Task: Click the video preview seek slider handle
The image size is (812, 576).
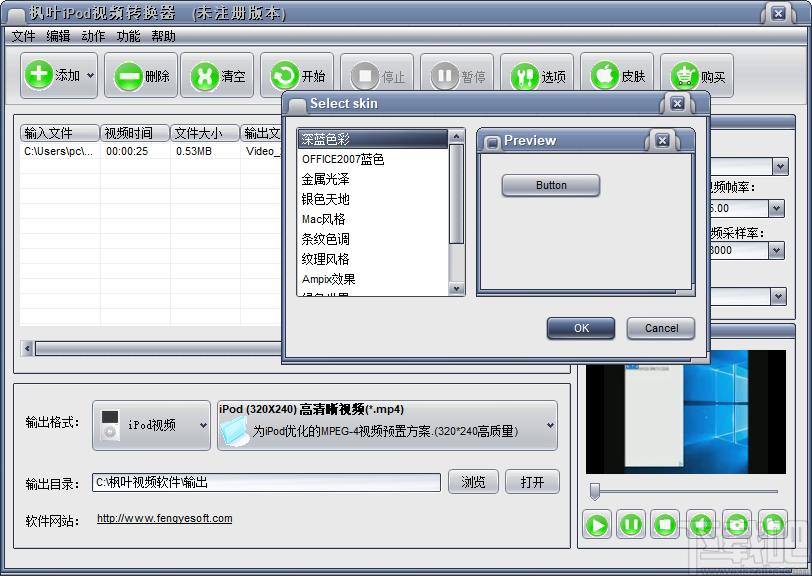Action: [x=594, y=492]
